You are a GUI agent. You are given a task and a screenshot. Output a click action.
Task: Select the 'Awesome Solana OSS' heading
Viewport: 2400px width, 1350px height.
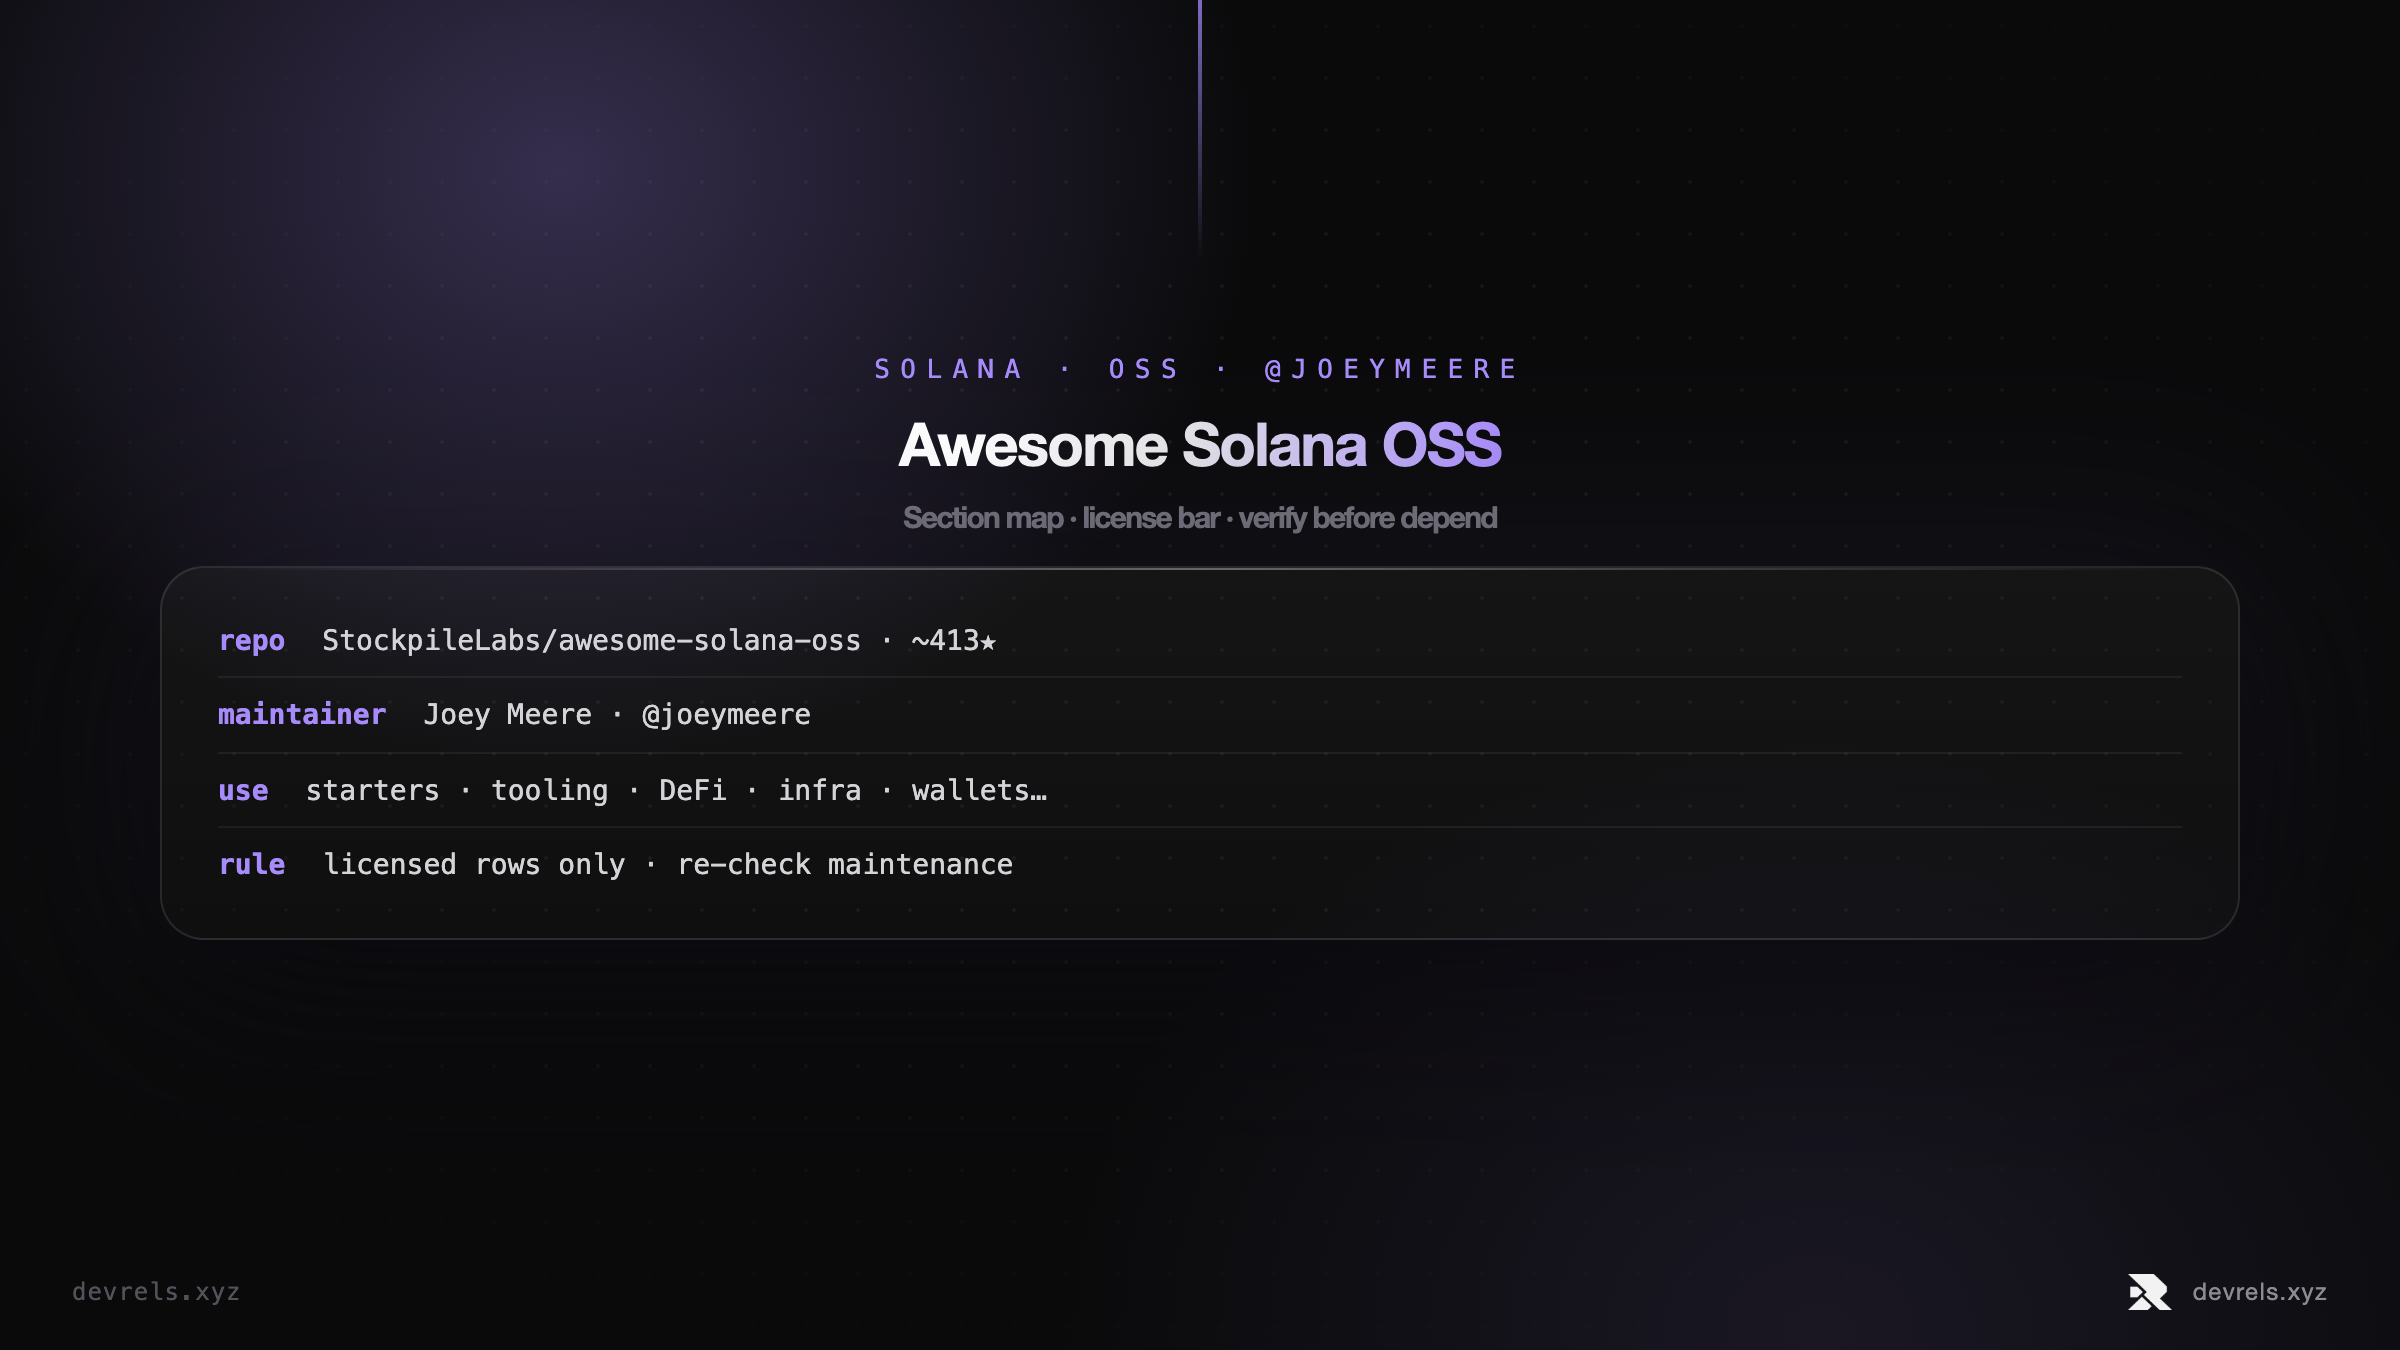click(1200, 445)
